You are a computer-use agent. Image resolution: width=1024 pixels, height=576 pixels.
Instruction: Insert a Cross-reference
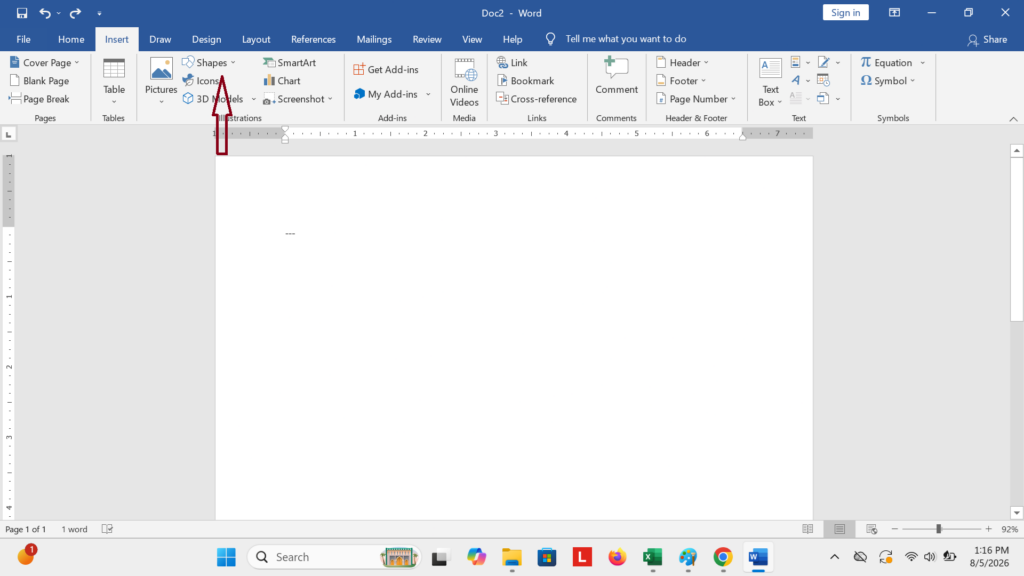click(x=536, y=99)
